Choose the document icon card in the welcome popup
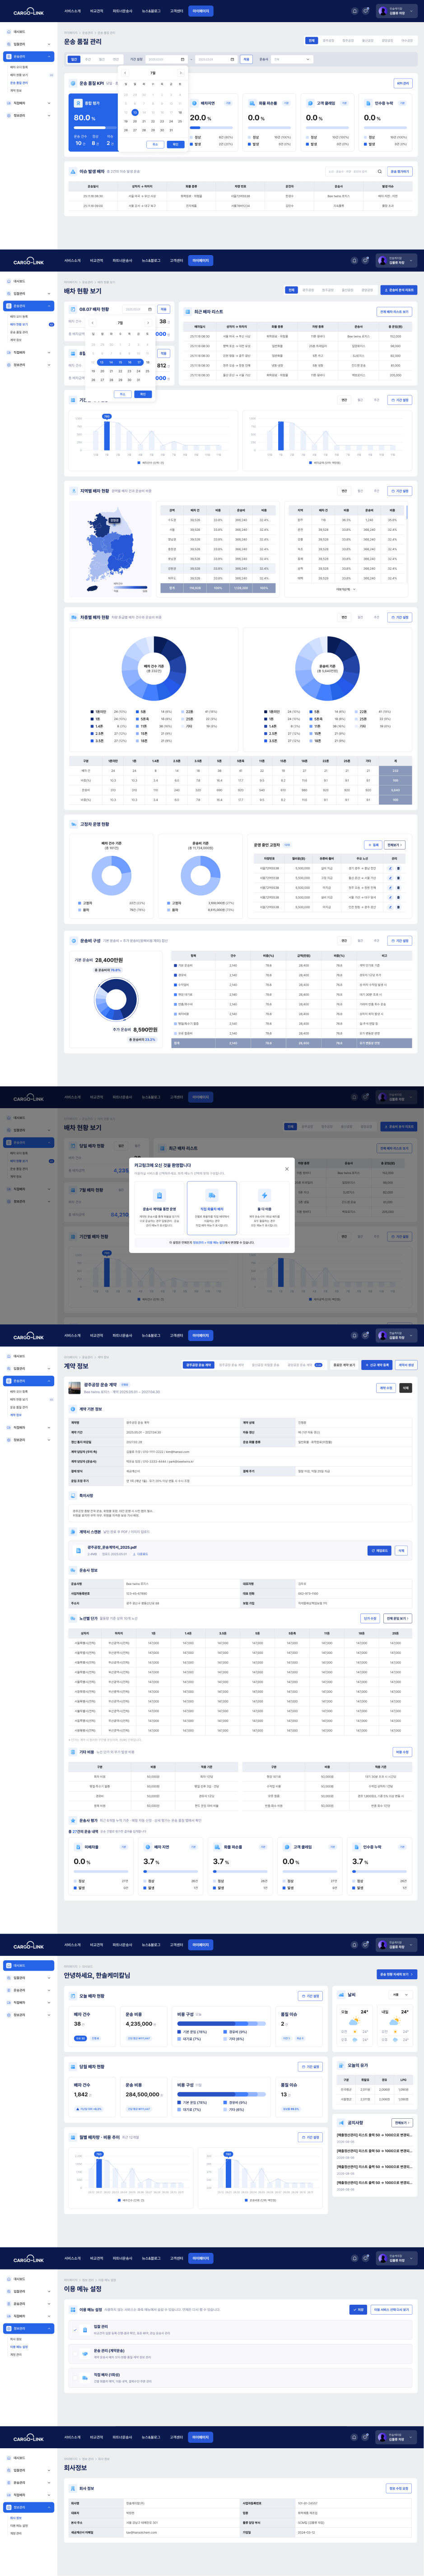 pyautogui.click(x=160, y=1208)
